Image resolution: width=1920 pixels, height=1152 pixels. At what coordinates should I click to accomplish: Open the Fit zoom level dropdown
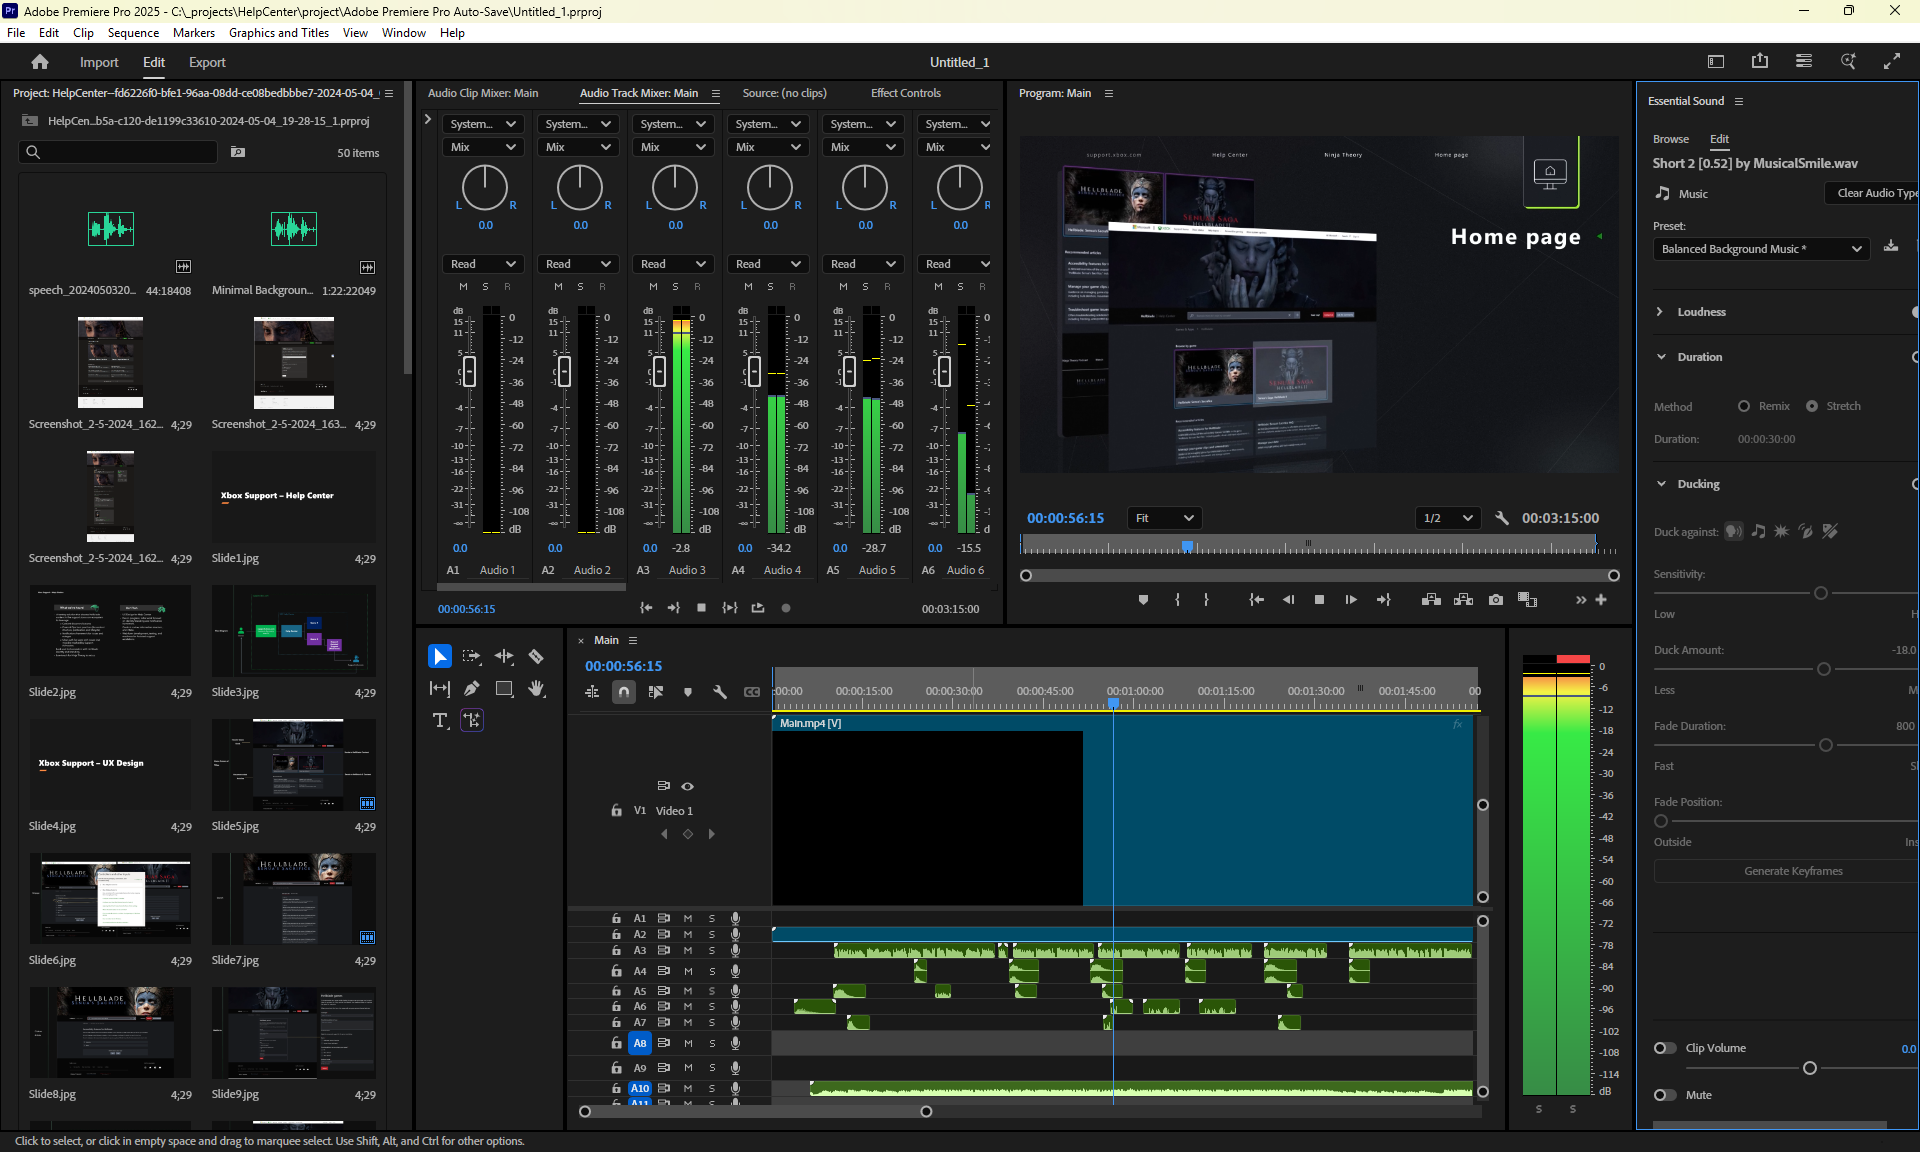click(1164, 518)
